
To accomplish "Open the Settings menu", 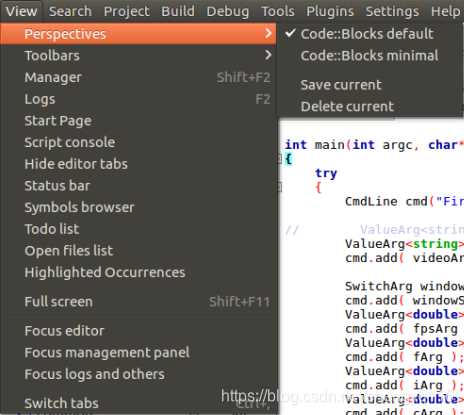I will [x=392, y=11].
